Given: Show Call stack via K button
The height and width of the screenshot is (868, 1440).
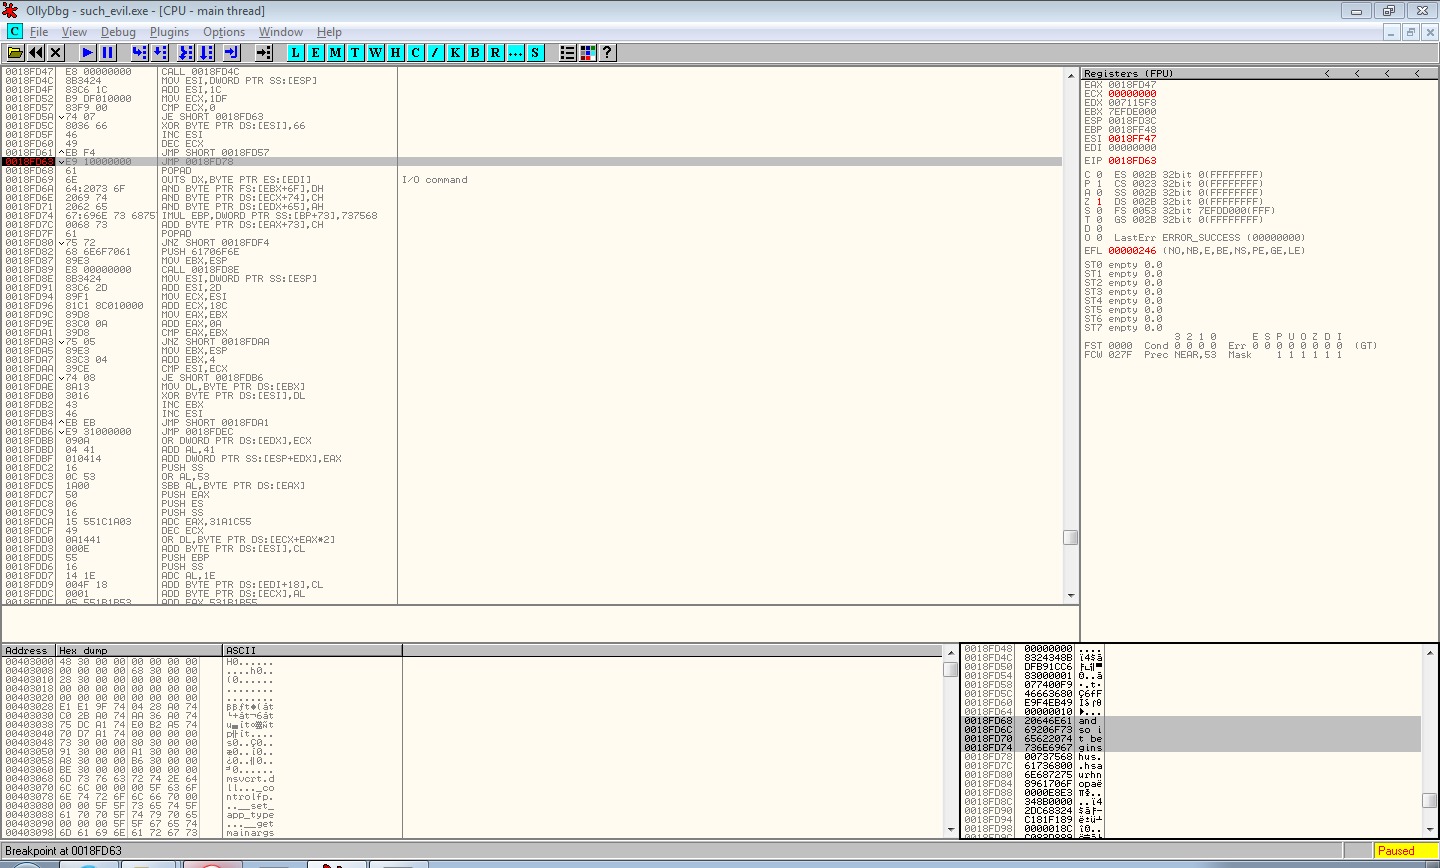Looking at the screenshot, I should coord(455,52).
